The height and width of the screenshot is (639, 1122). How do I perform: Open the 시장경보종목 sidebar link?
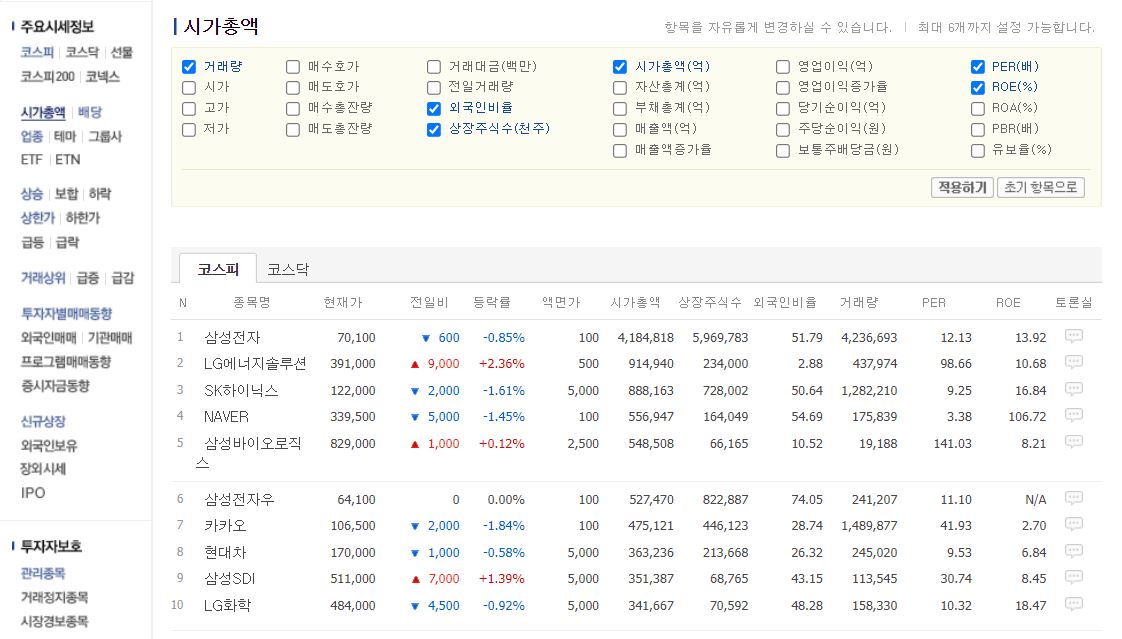coord(54,621)
